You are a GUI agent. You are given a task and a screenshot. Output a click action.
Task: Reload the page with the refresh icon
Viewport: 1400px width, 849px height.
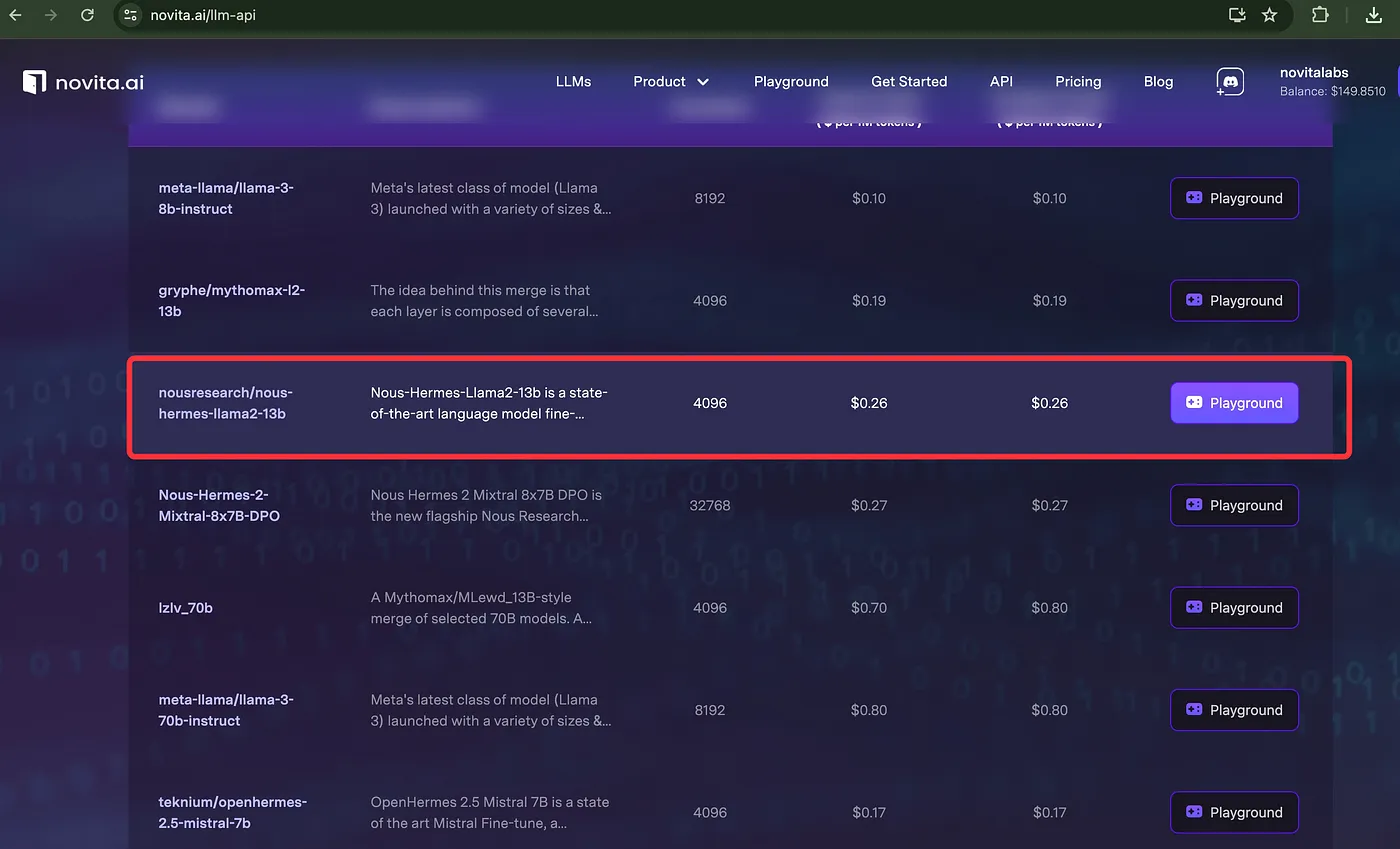[88, 15]
